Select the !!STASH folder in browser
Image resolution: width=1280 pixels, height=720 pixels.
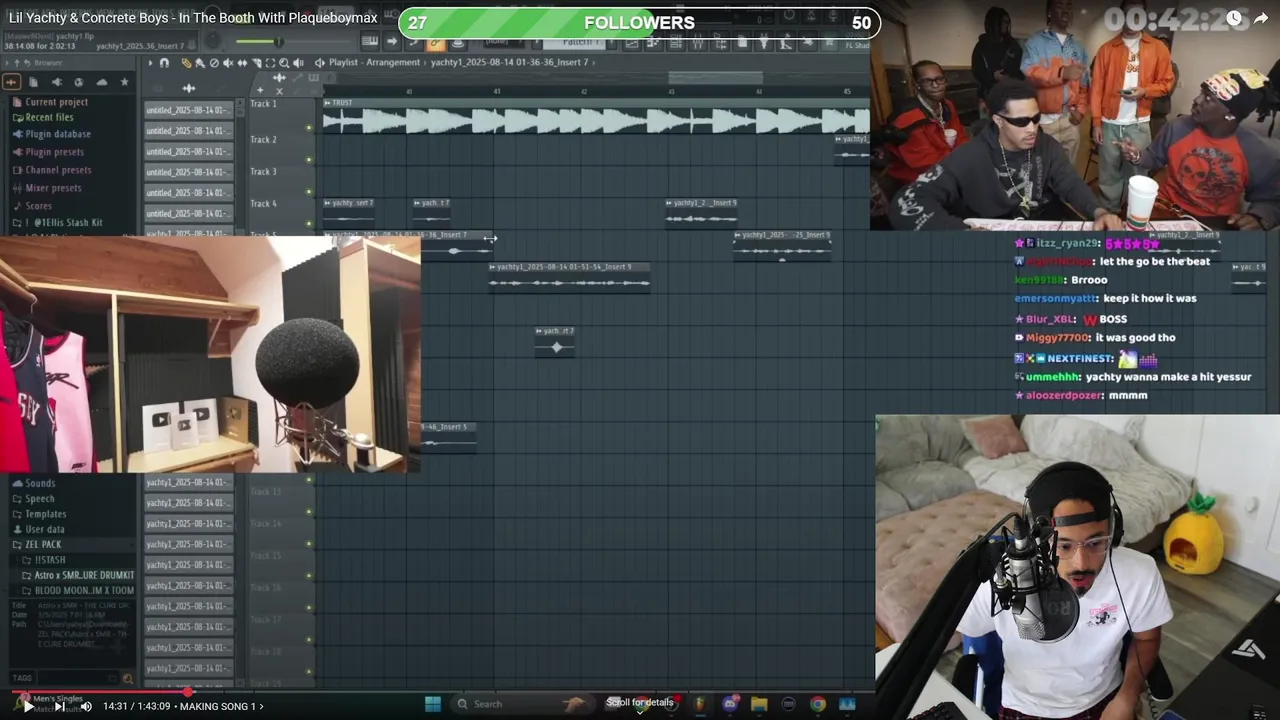[x=49, y=560]
